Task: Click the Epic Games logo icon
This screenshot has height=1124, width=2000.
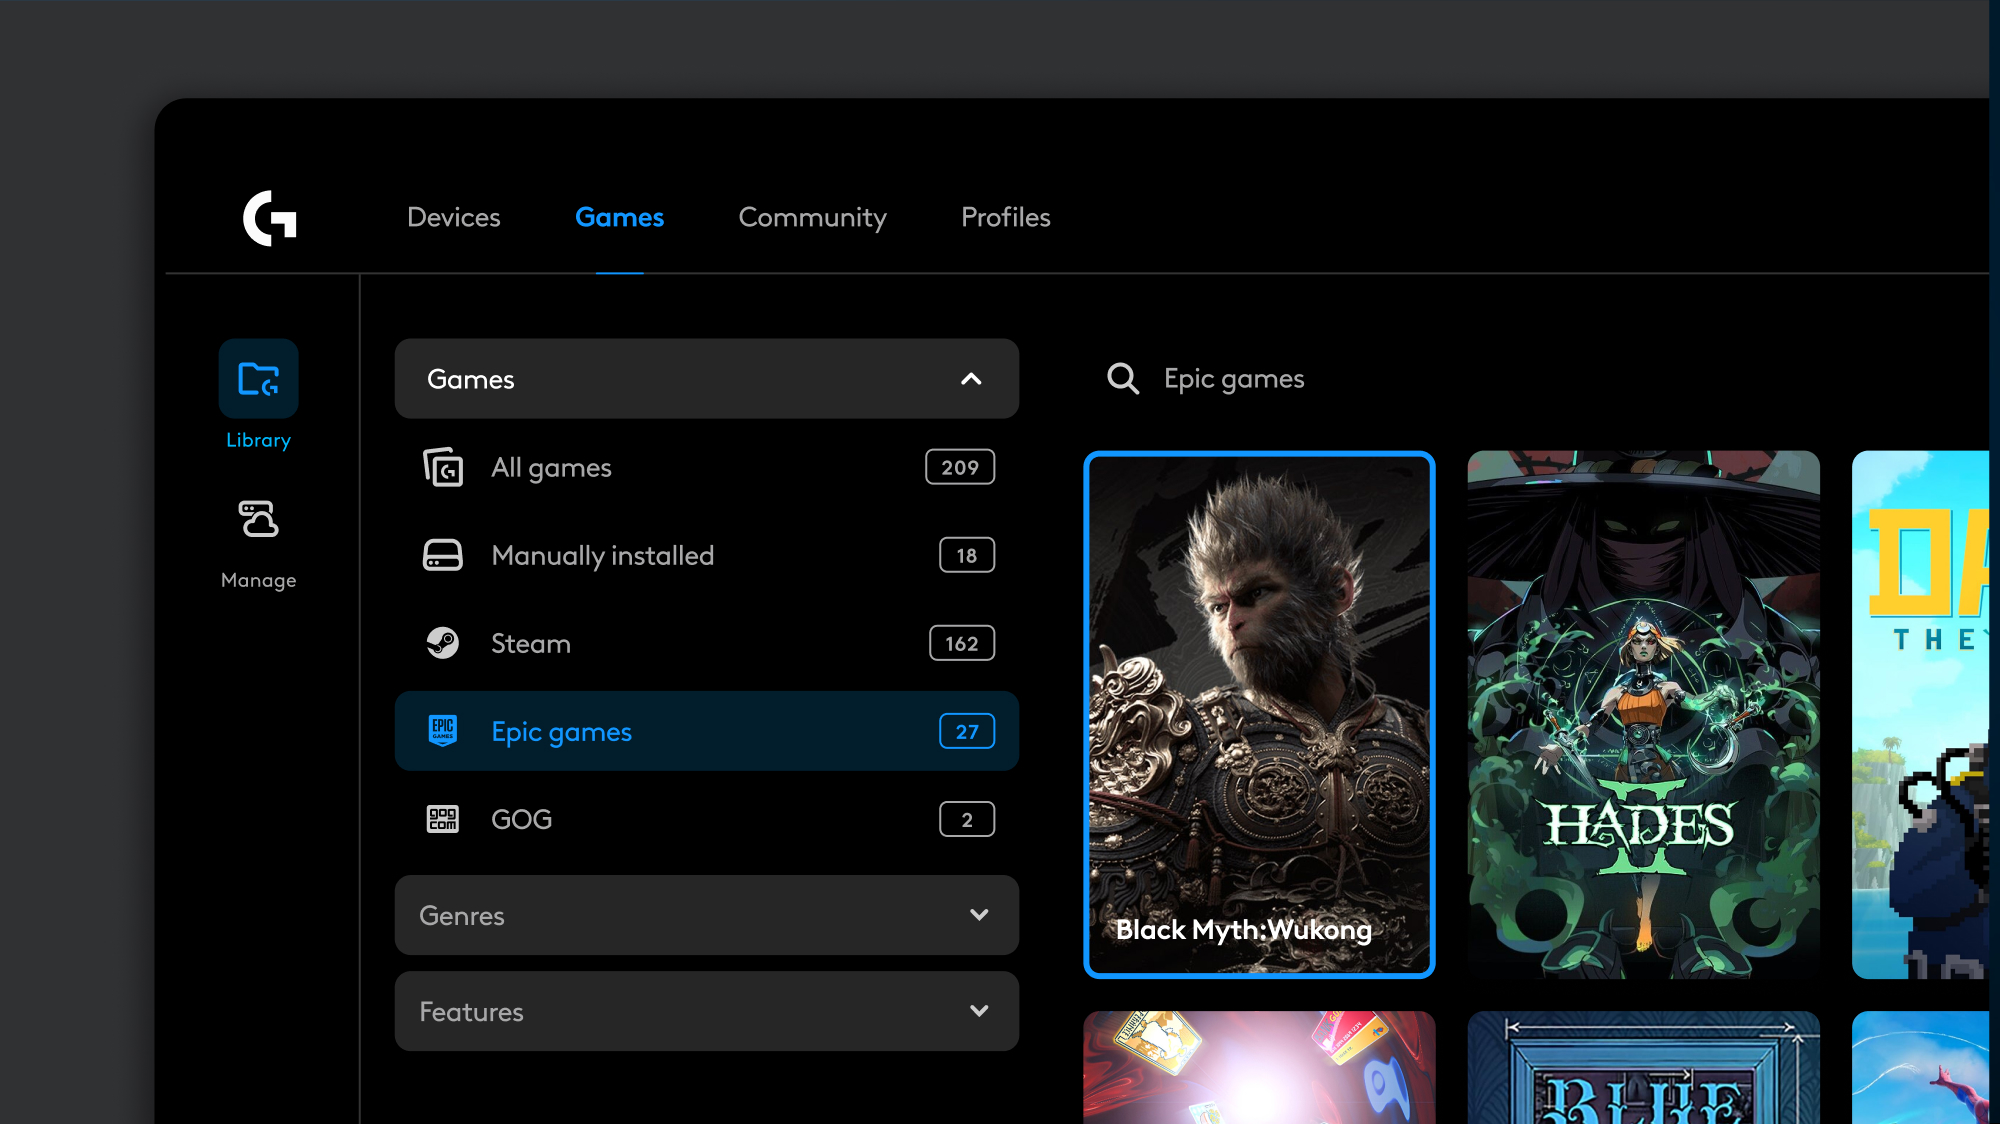Action: (x=443, y=731)
